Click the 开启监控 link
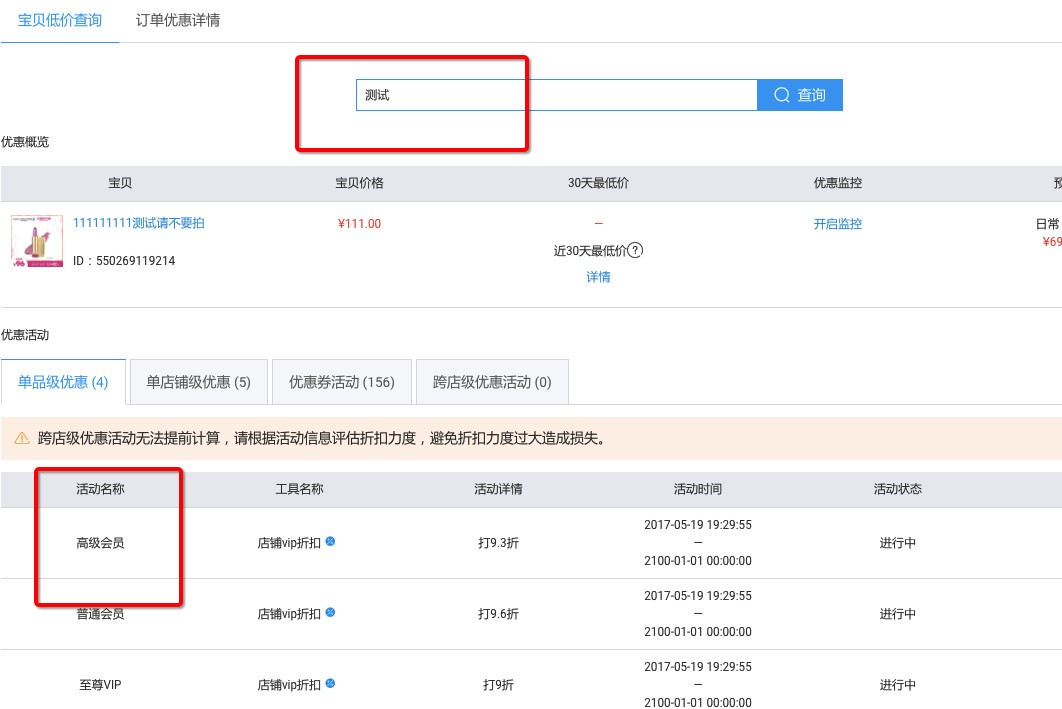The image size is (1062, 709). pos(837,224)
